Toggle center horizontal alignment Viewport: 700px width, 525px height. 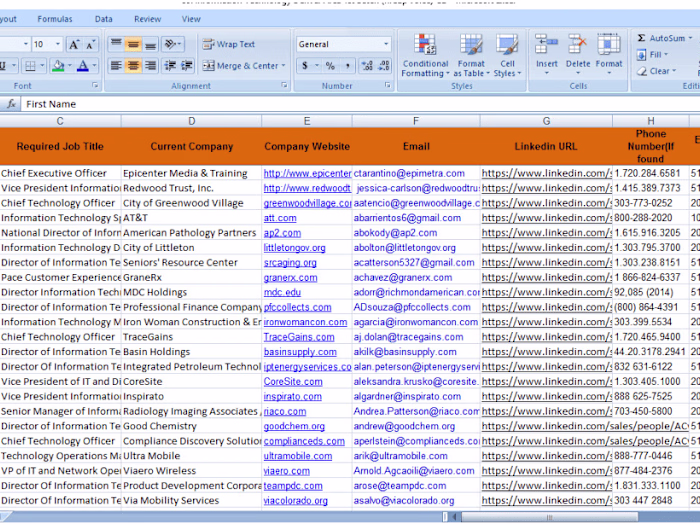[x=133, y=66]
